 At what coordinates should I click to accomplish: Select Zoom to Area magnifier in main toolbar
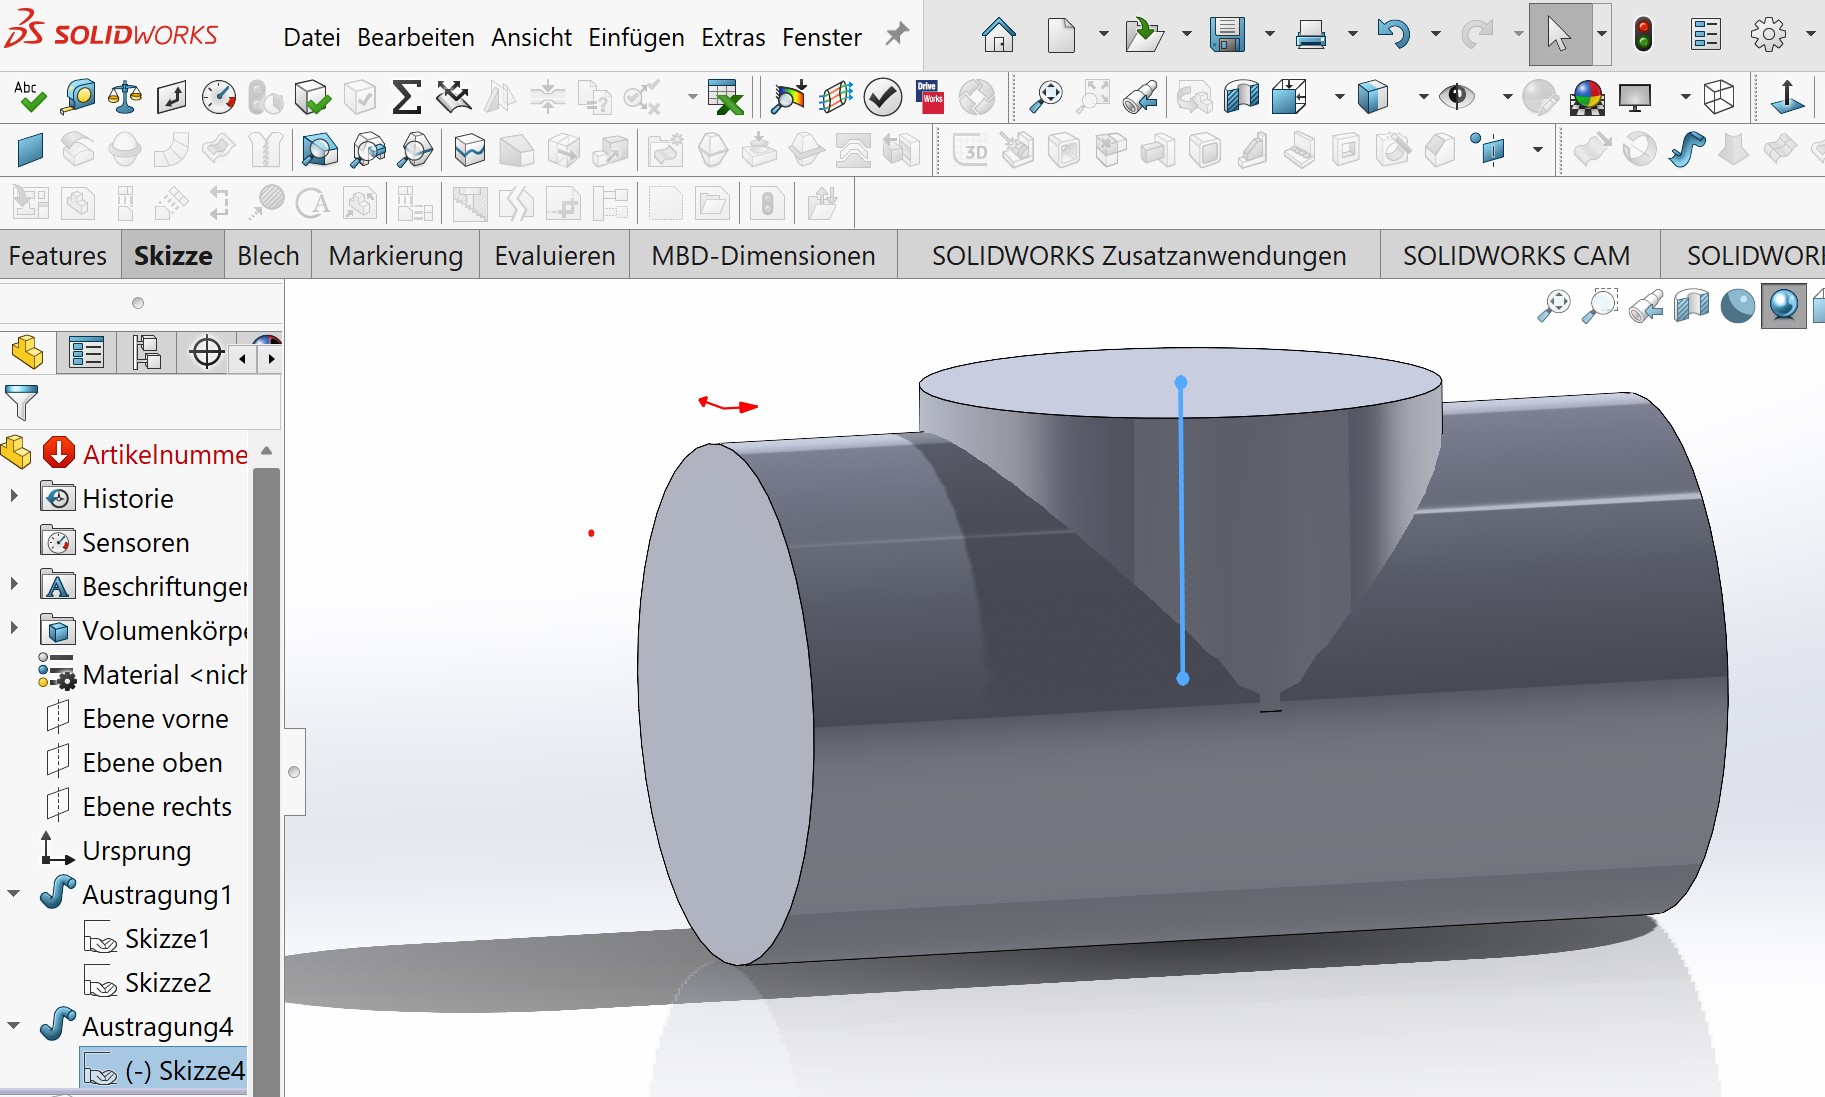click(x=1046, y=97)
